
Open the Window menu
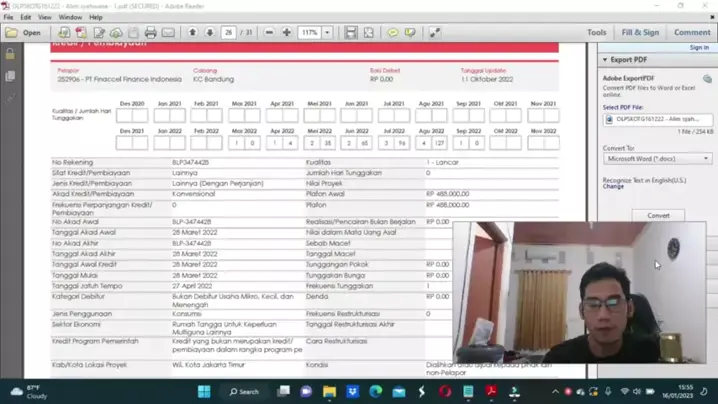(70, 17)
